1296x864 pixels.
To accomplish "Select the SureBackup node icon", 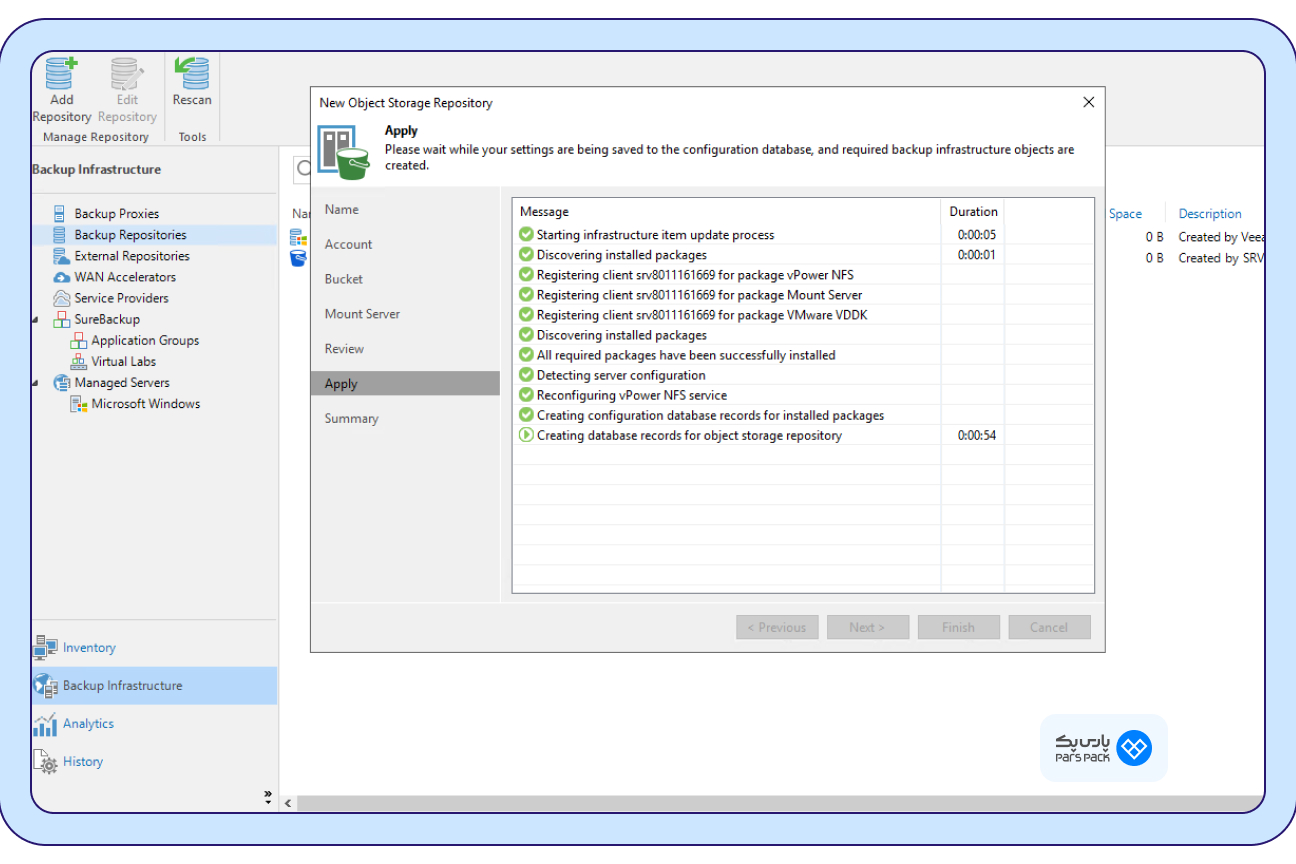I will pos(62,319).
